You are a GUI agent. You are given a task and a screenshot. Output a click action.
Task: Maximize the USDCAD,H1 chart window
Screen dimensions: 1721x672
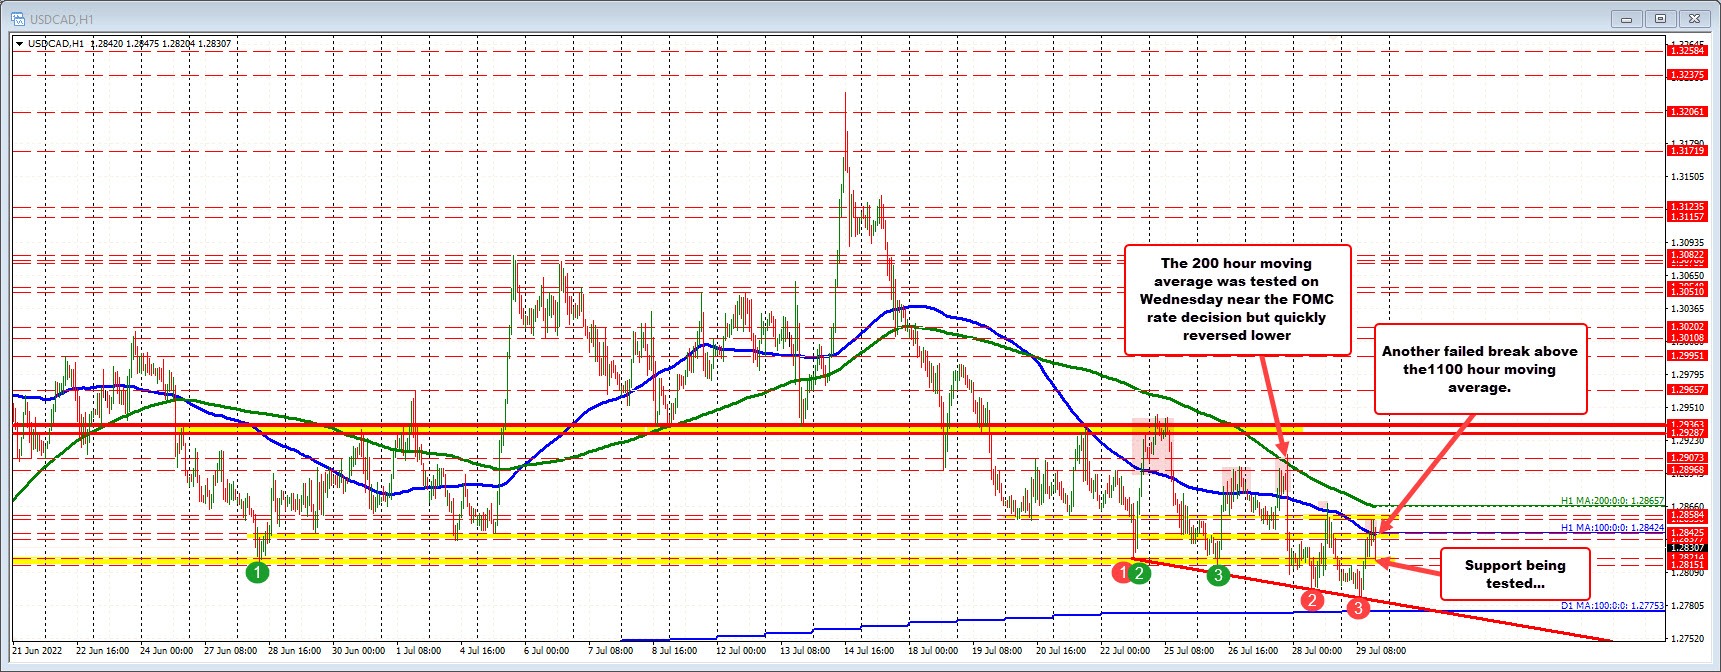tap(1660, 18)
